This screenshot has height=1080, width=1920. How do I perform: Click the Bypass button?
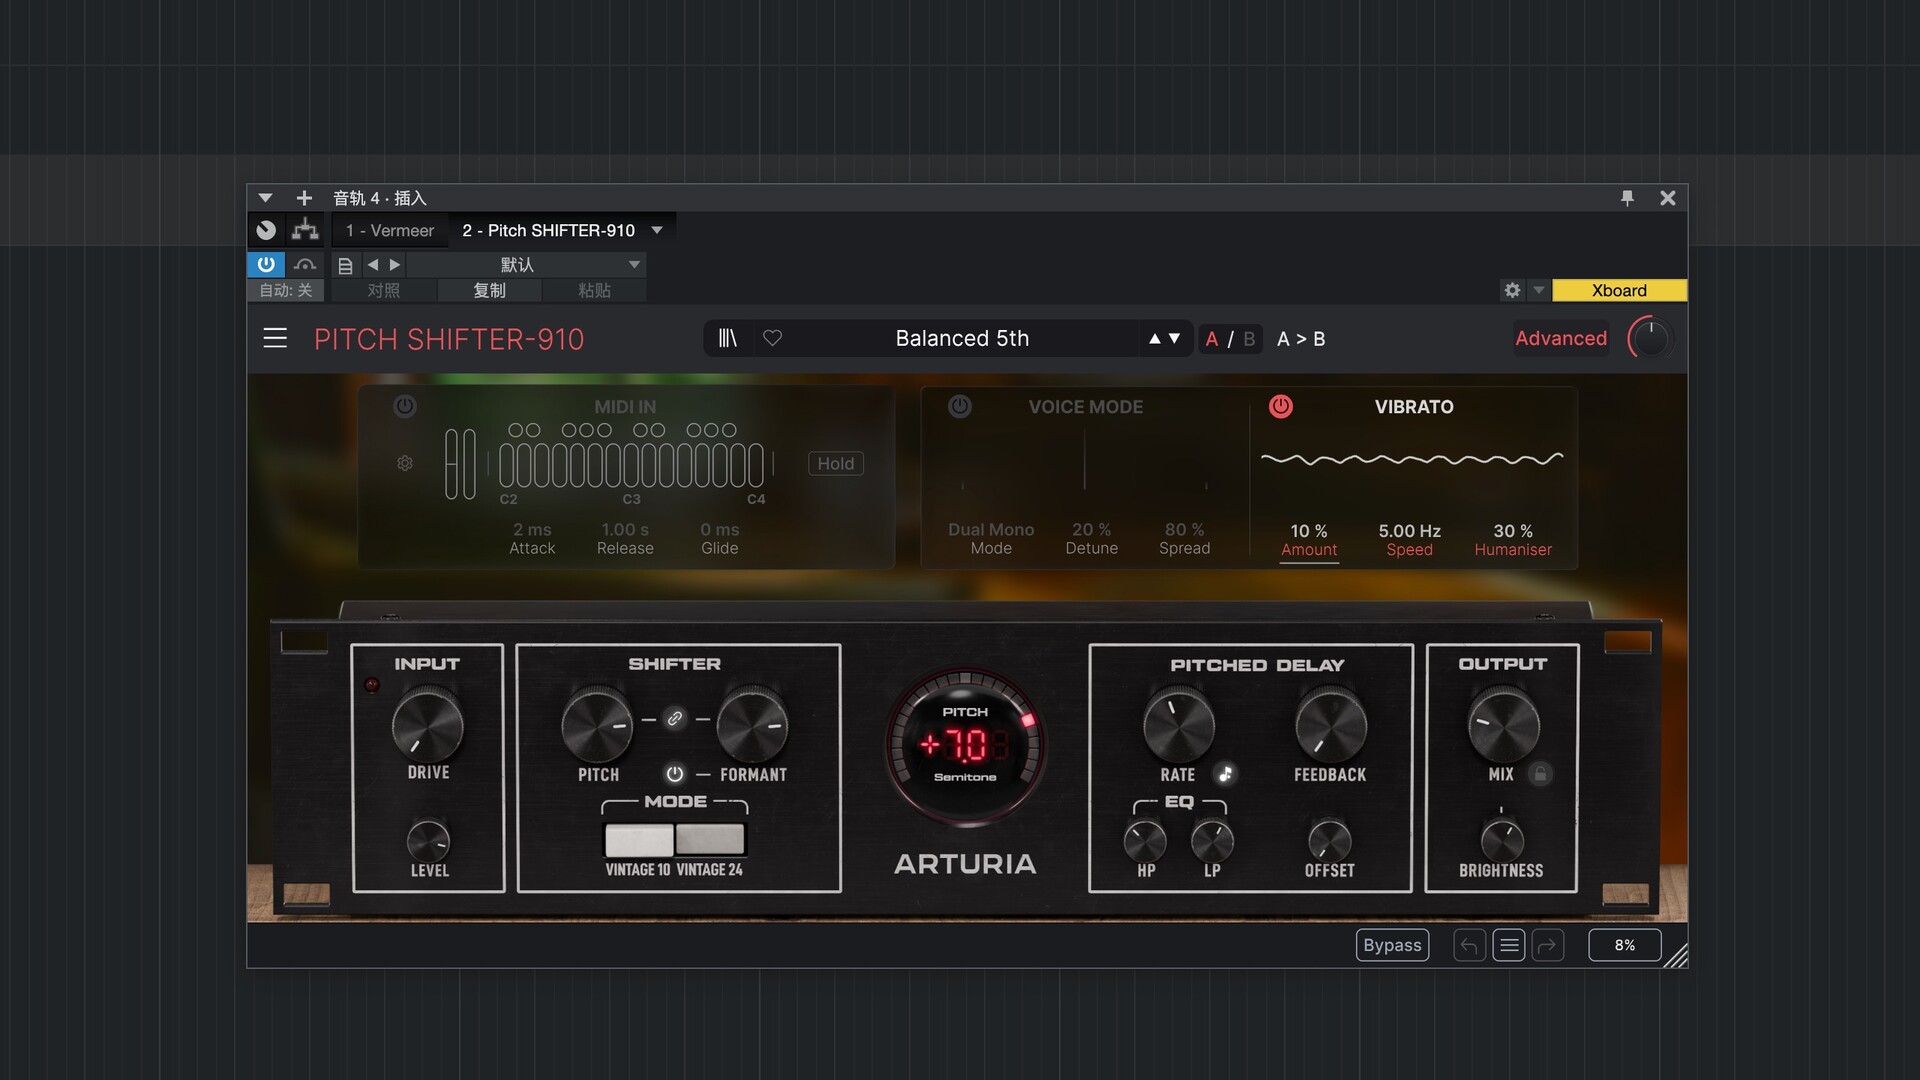point(1392,945)
